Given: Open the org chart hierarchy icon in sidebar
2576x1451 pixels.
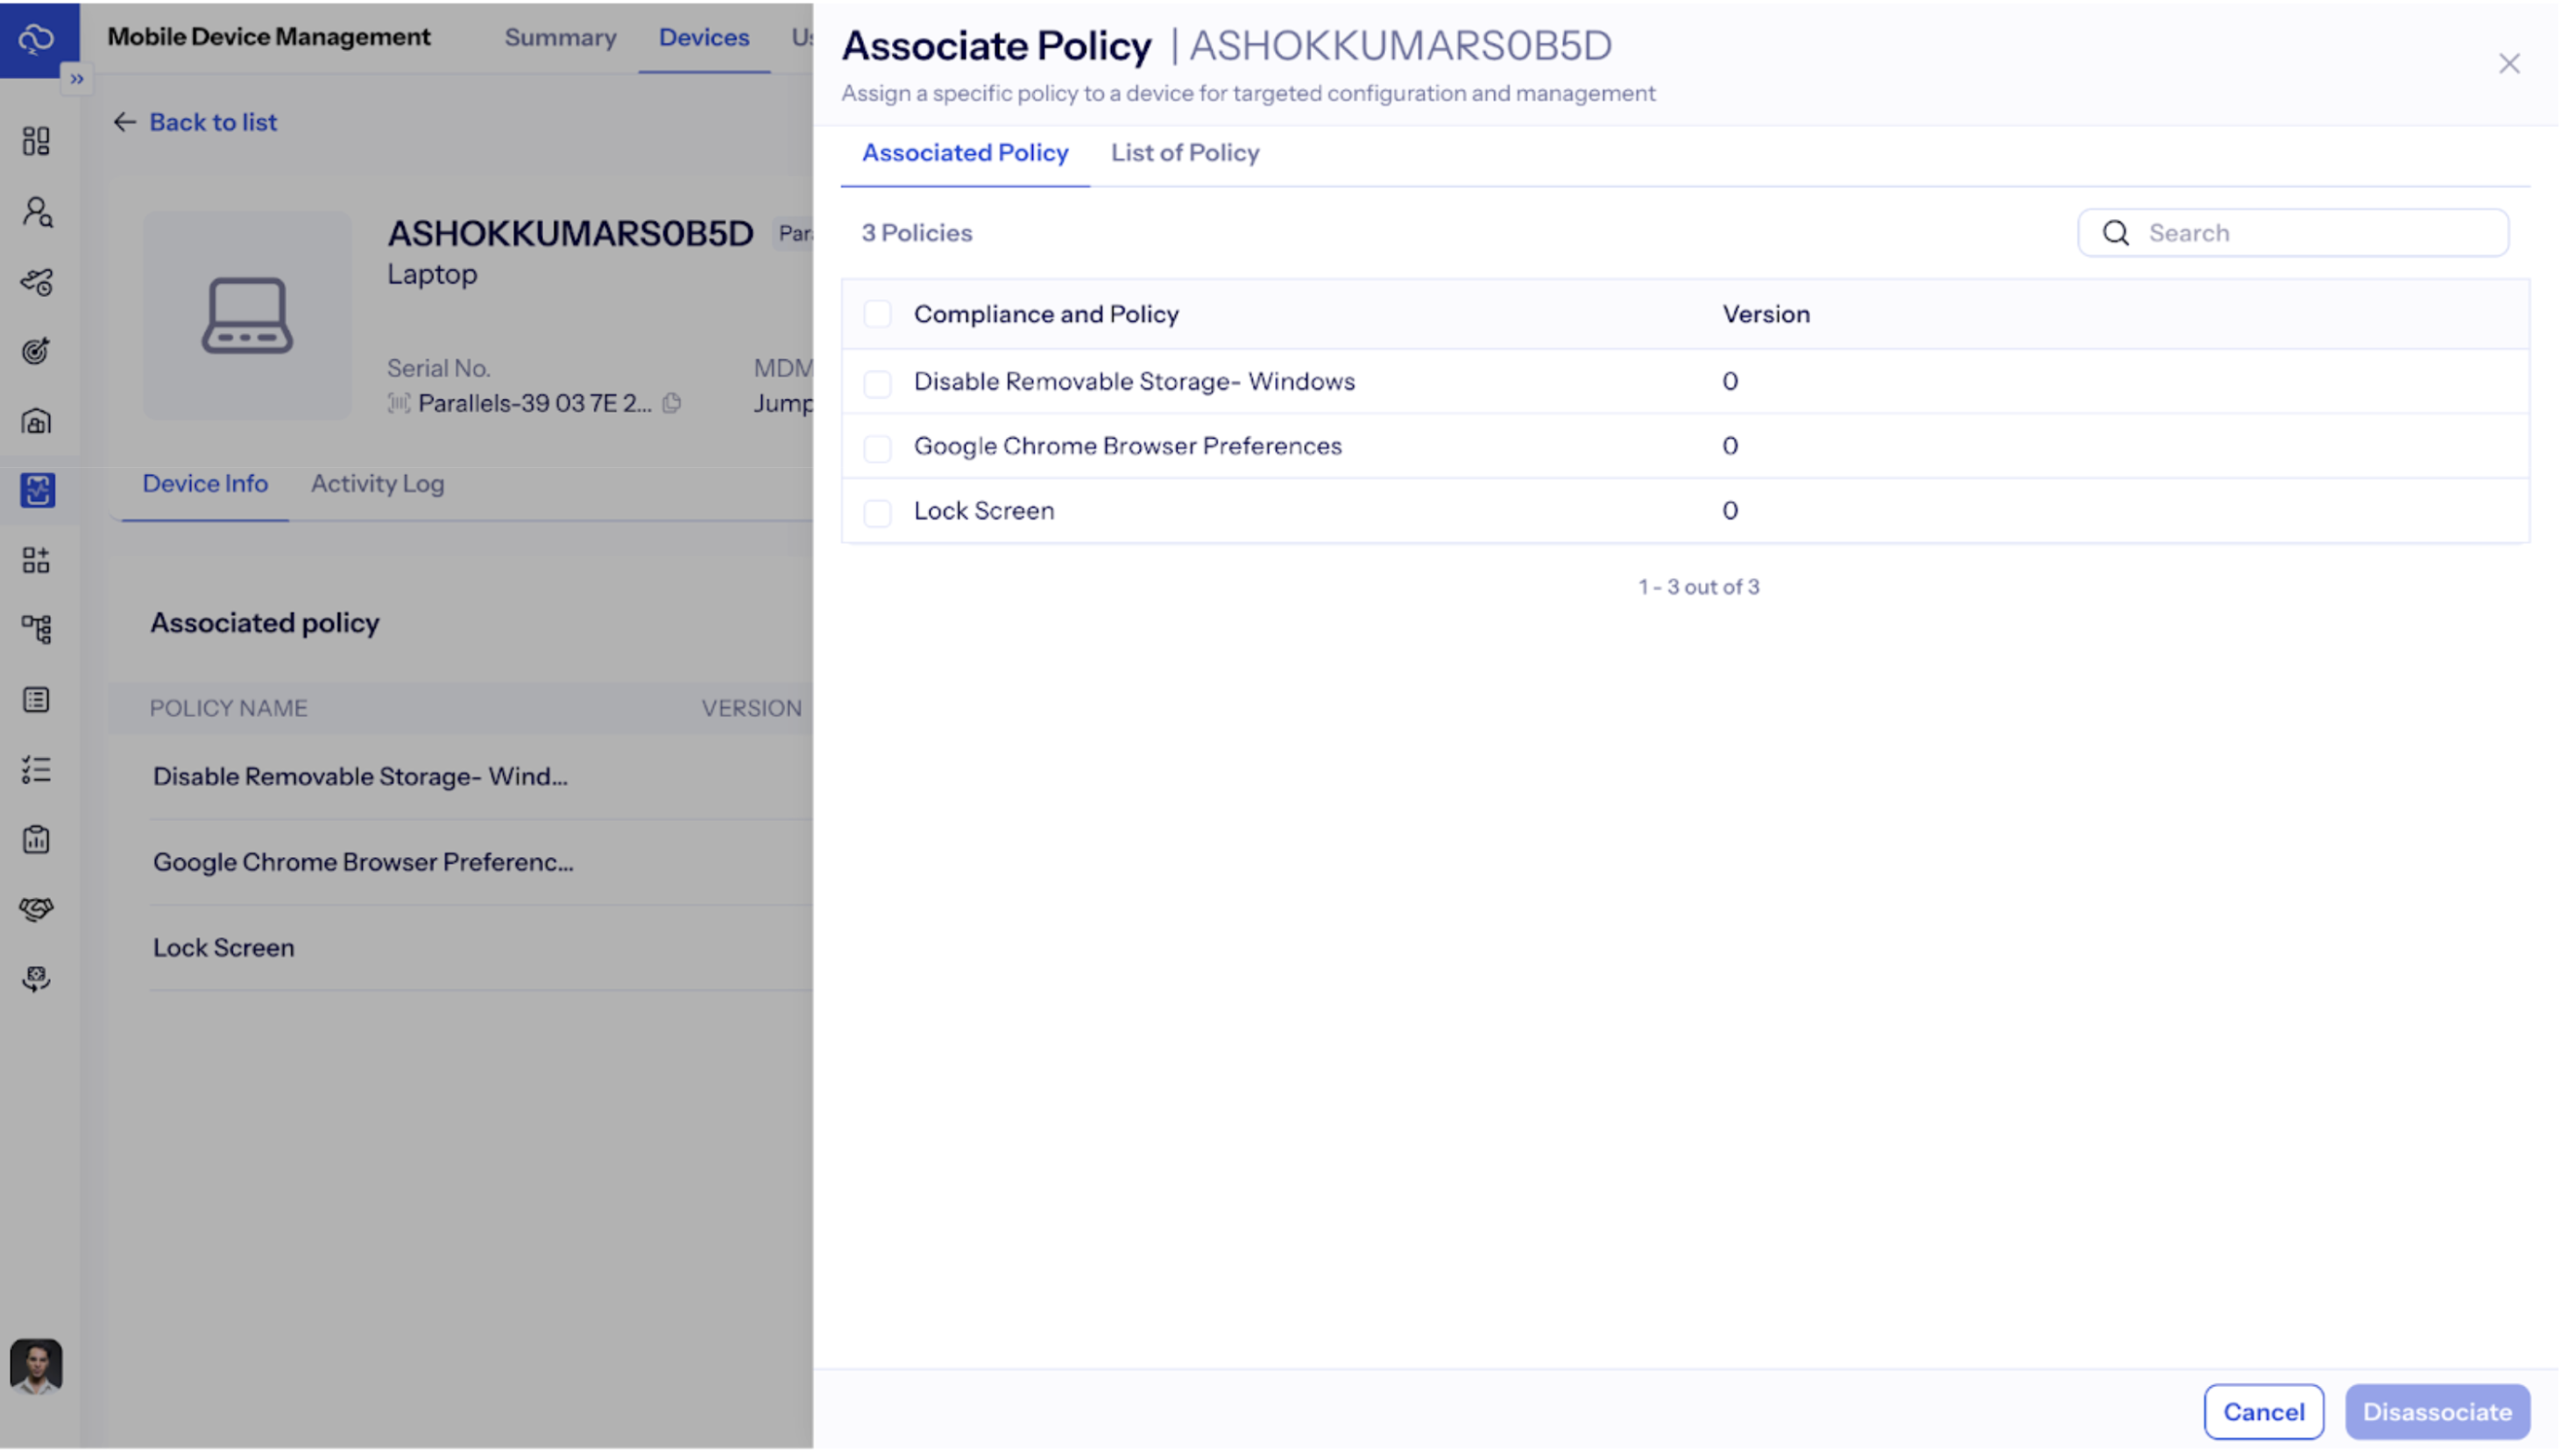Looking at the screenshot, I should (x=36, y=629).
